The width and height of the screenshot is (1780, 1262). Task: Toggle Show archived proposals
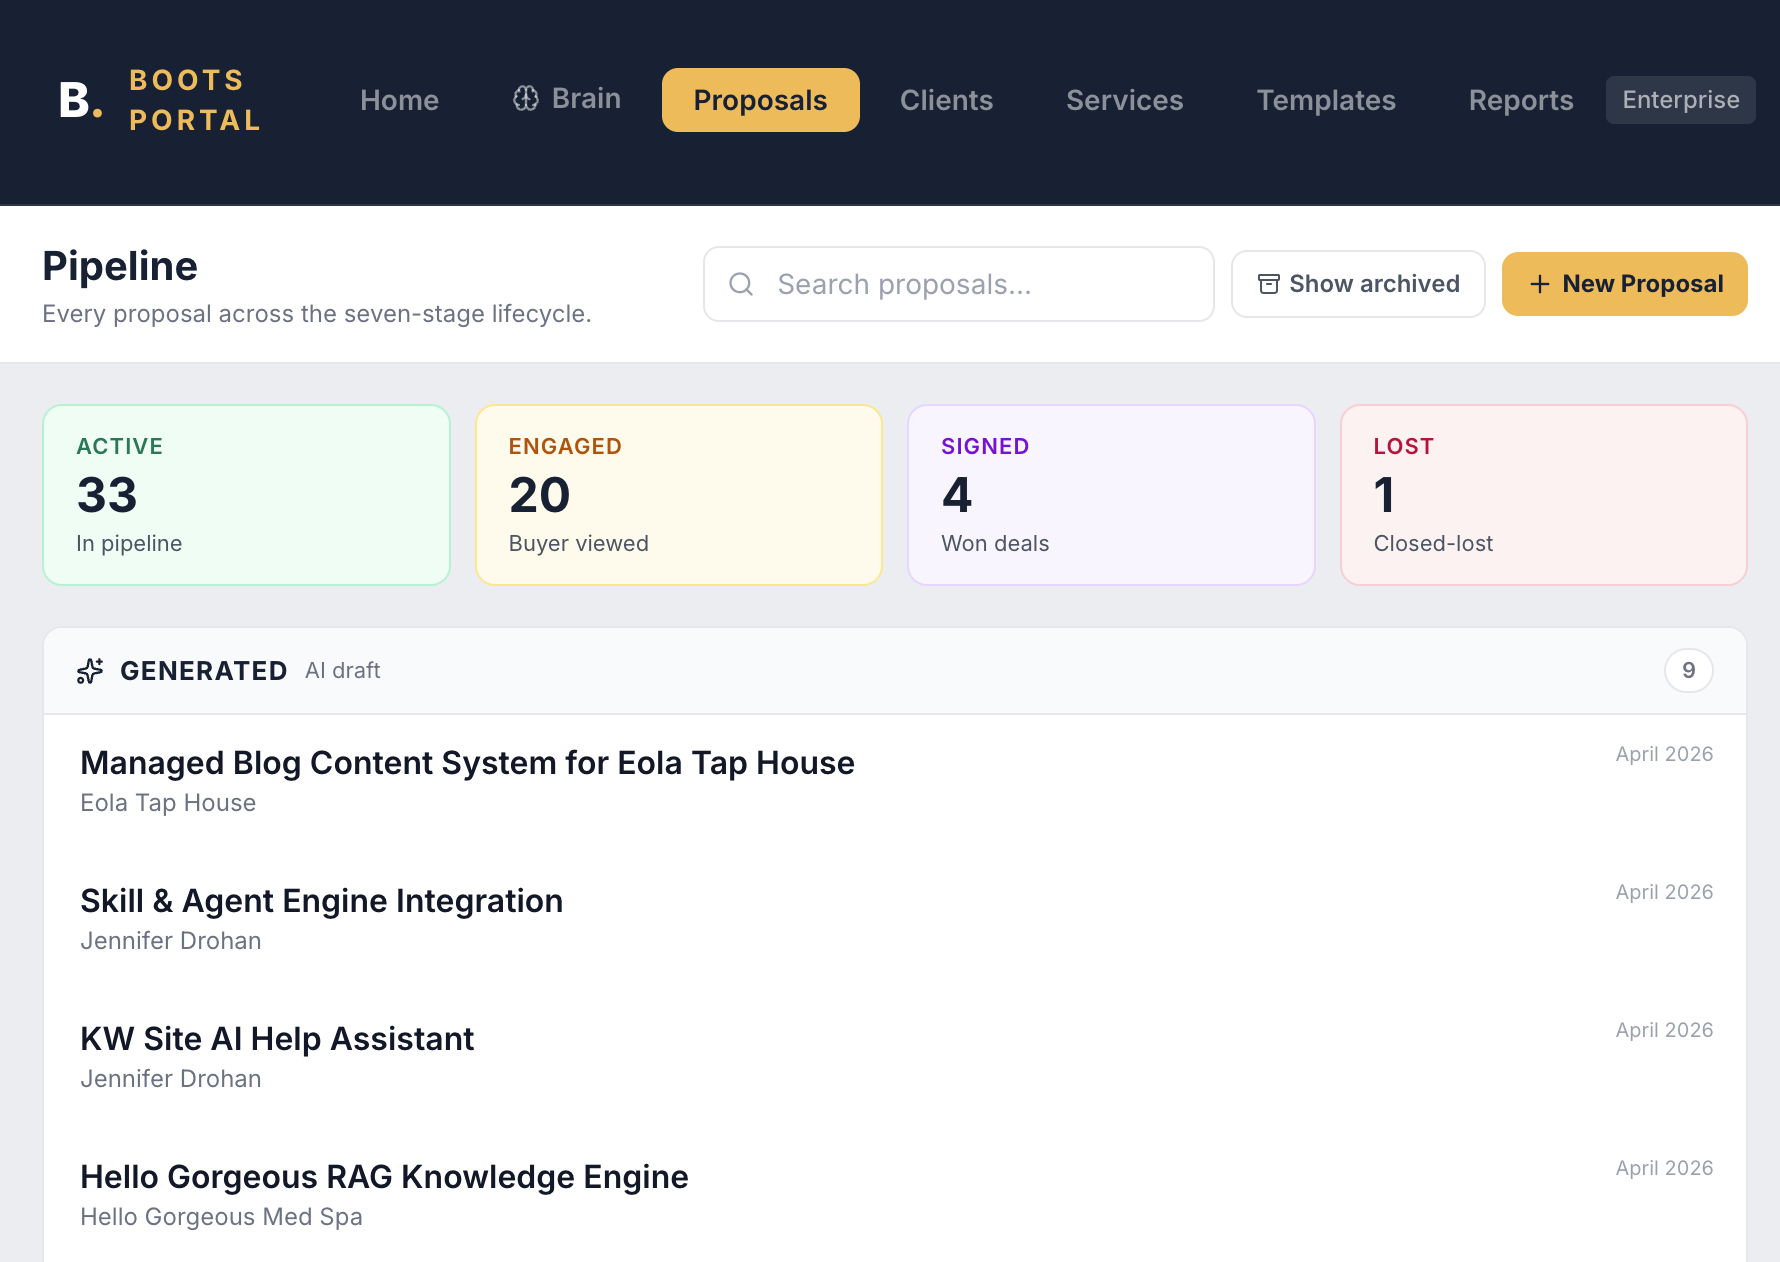(x=1358, y=284)
